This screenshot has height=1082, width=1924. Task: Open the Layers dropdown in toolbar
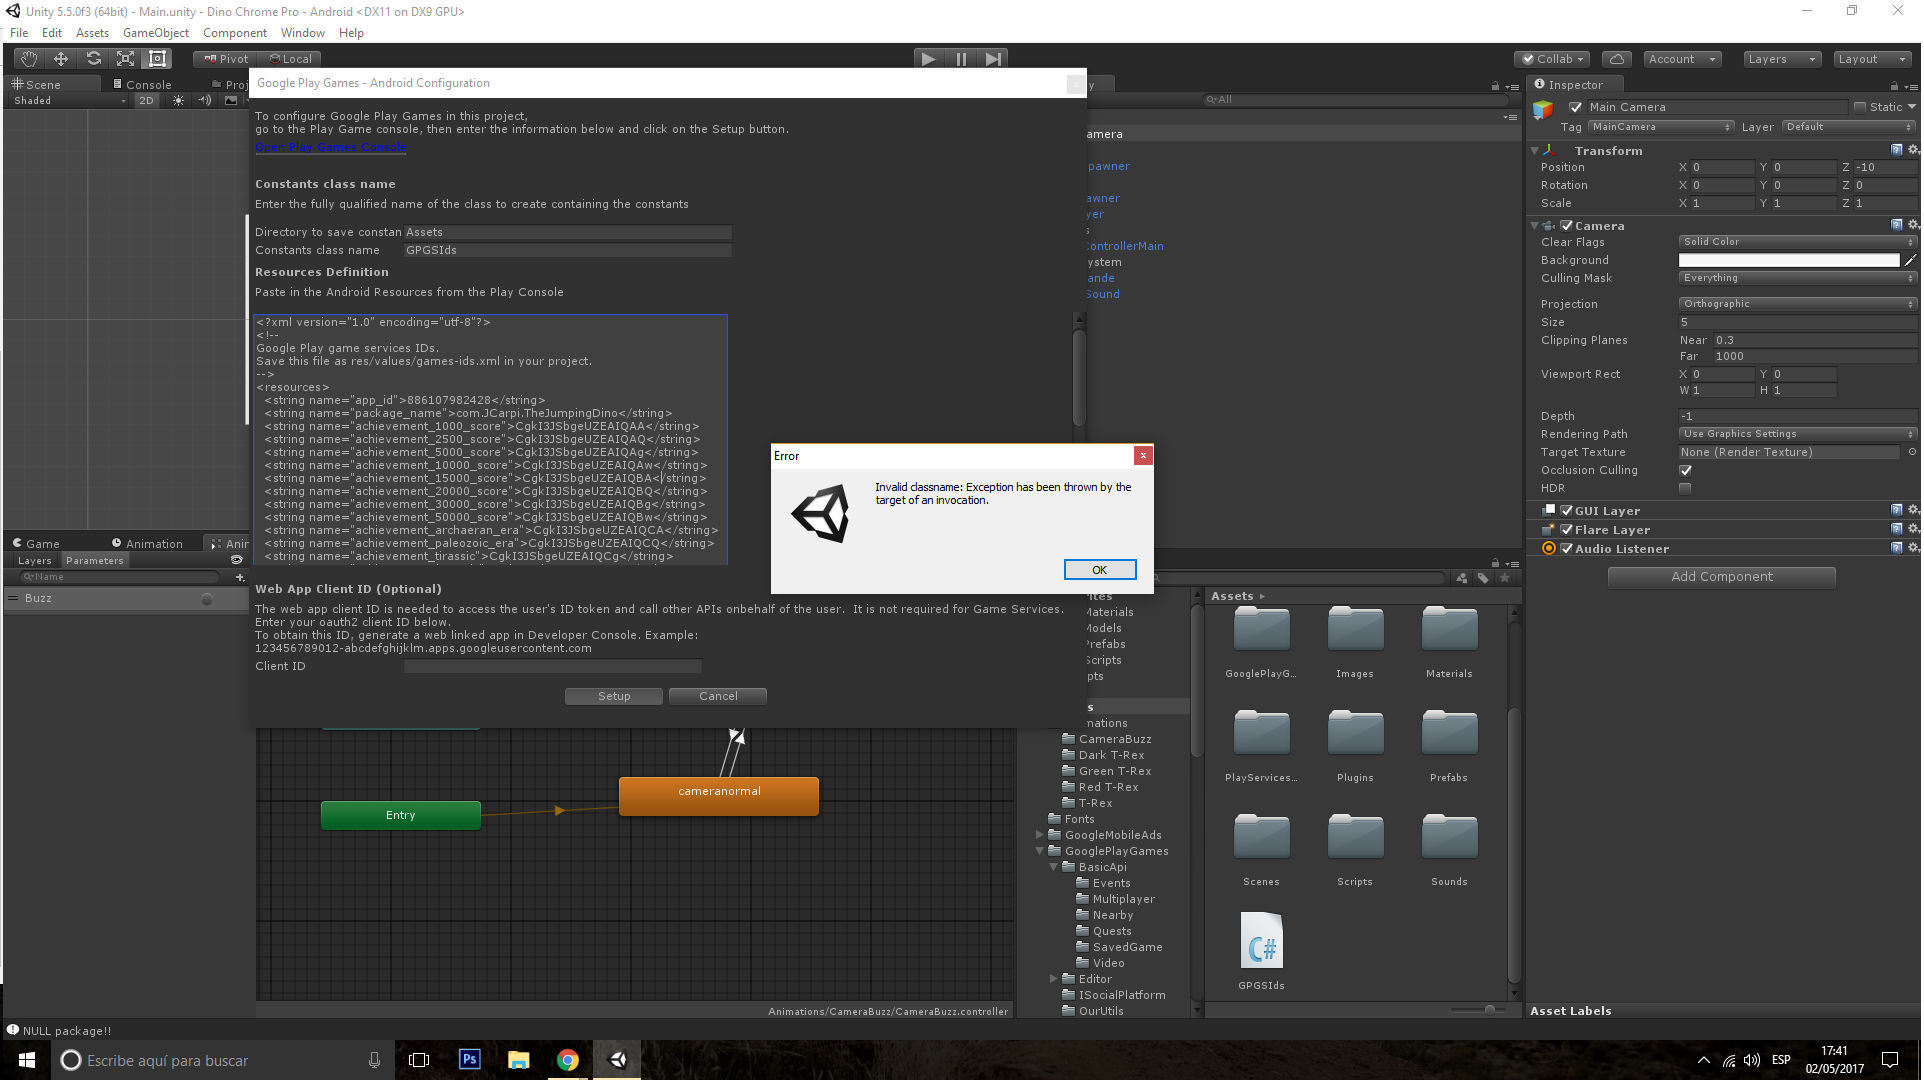point(1781,59)
